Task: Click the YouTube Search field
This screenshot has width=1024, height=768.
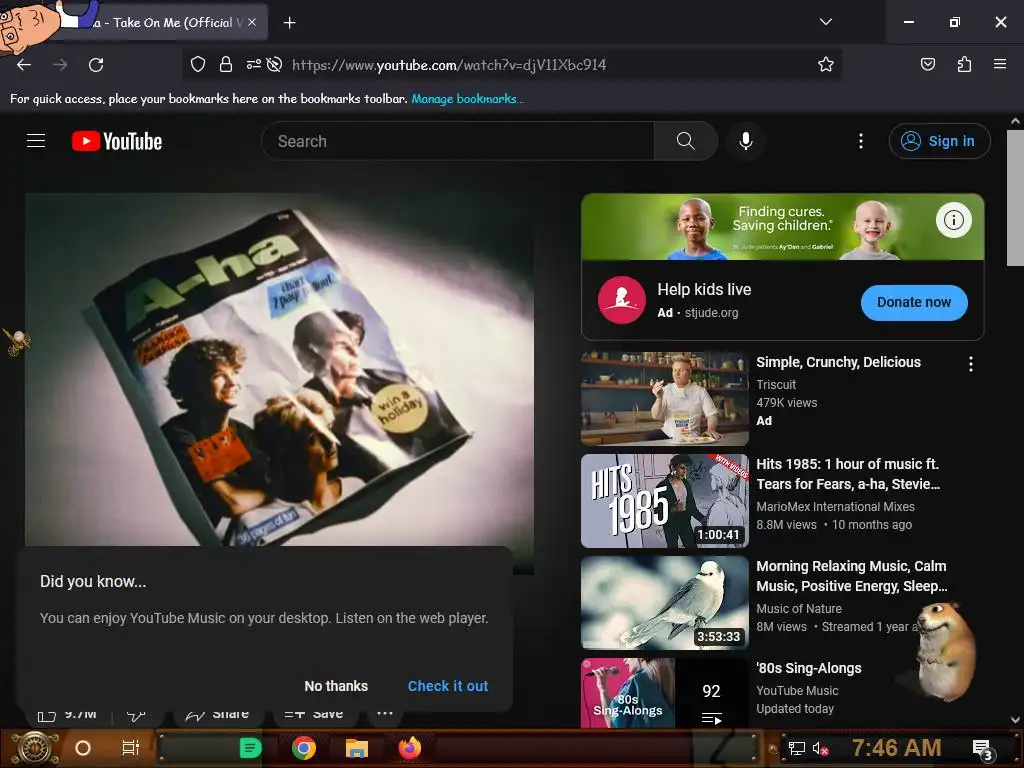Action: point(458,141)
